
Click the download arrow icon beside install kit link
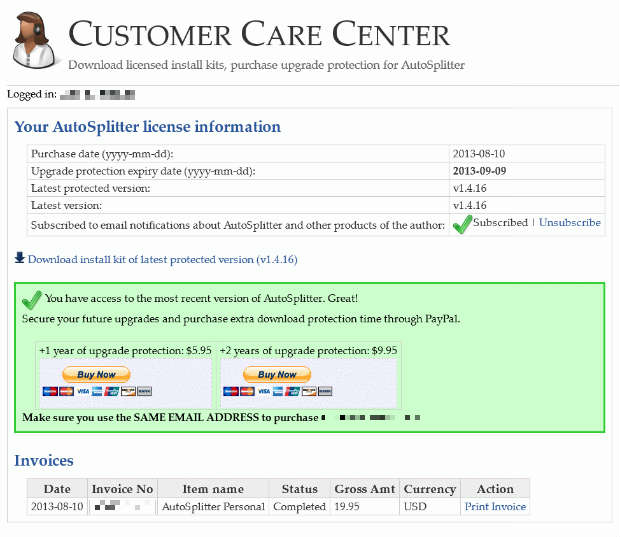(x=19, y=258)
